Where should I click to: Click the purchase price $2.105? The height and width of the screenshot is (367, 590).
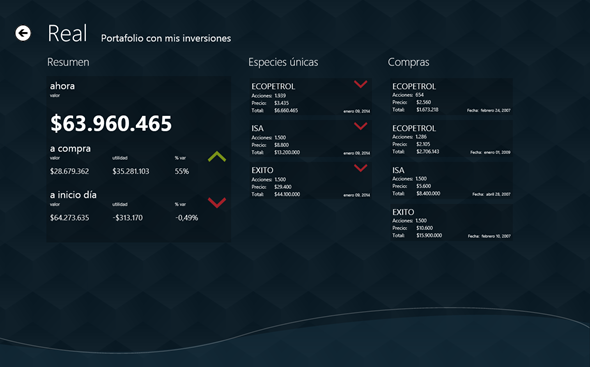[423, 144]
